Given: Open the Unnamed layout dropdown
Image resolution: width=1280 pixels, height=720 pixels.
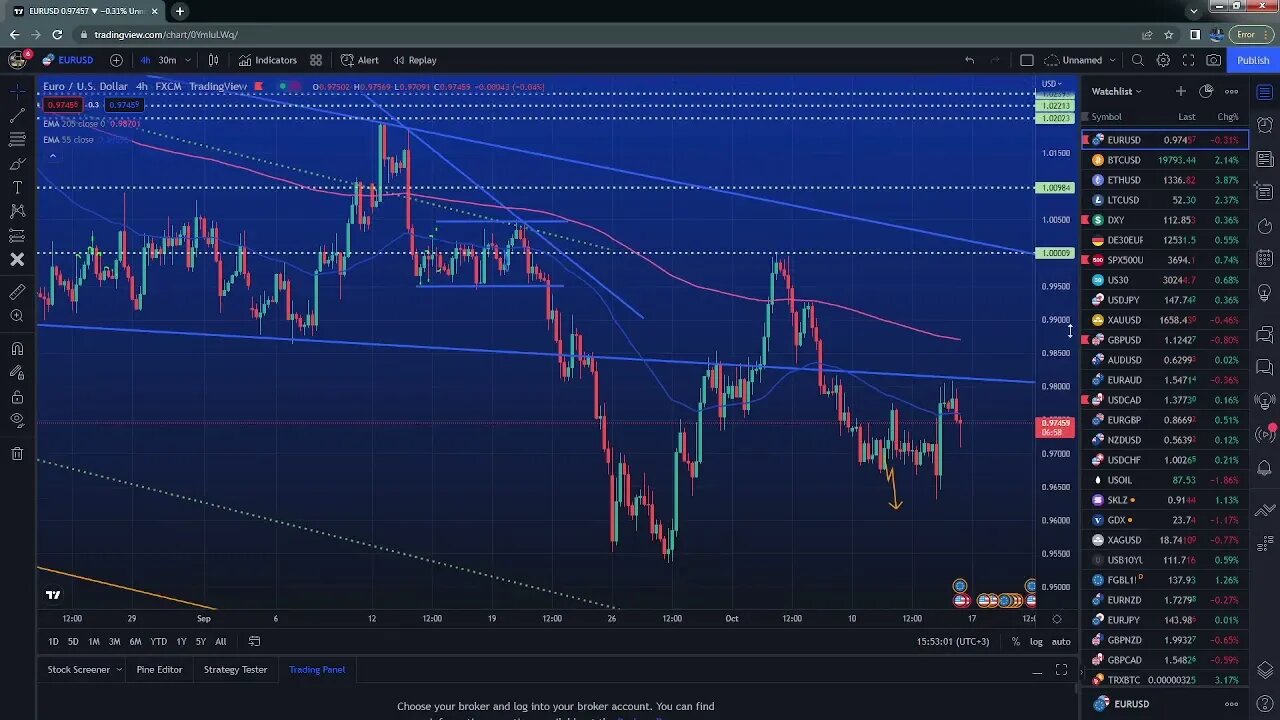Looking at the screenshot, I should coord(1080,60).
